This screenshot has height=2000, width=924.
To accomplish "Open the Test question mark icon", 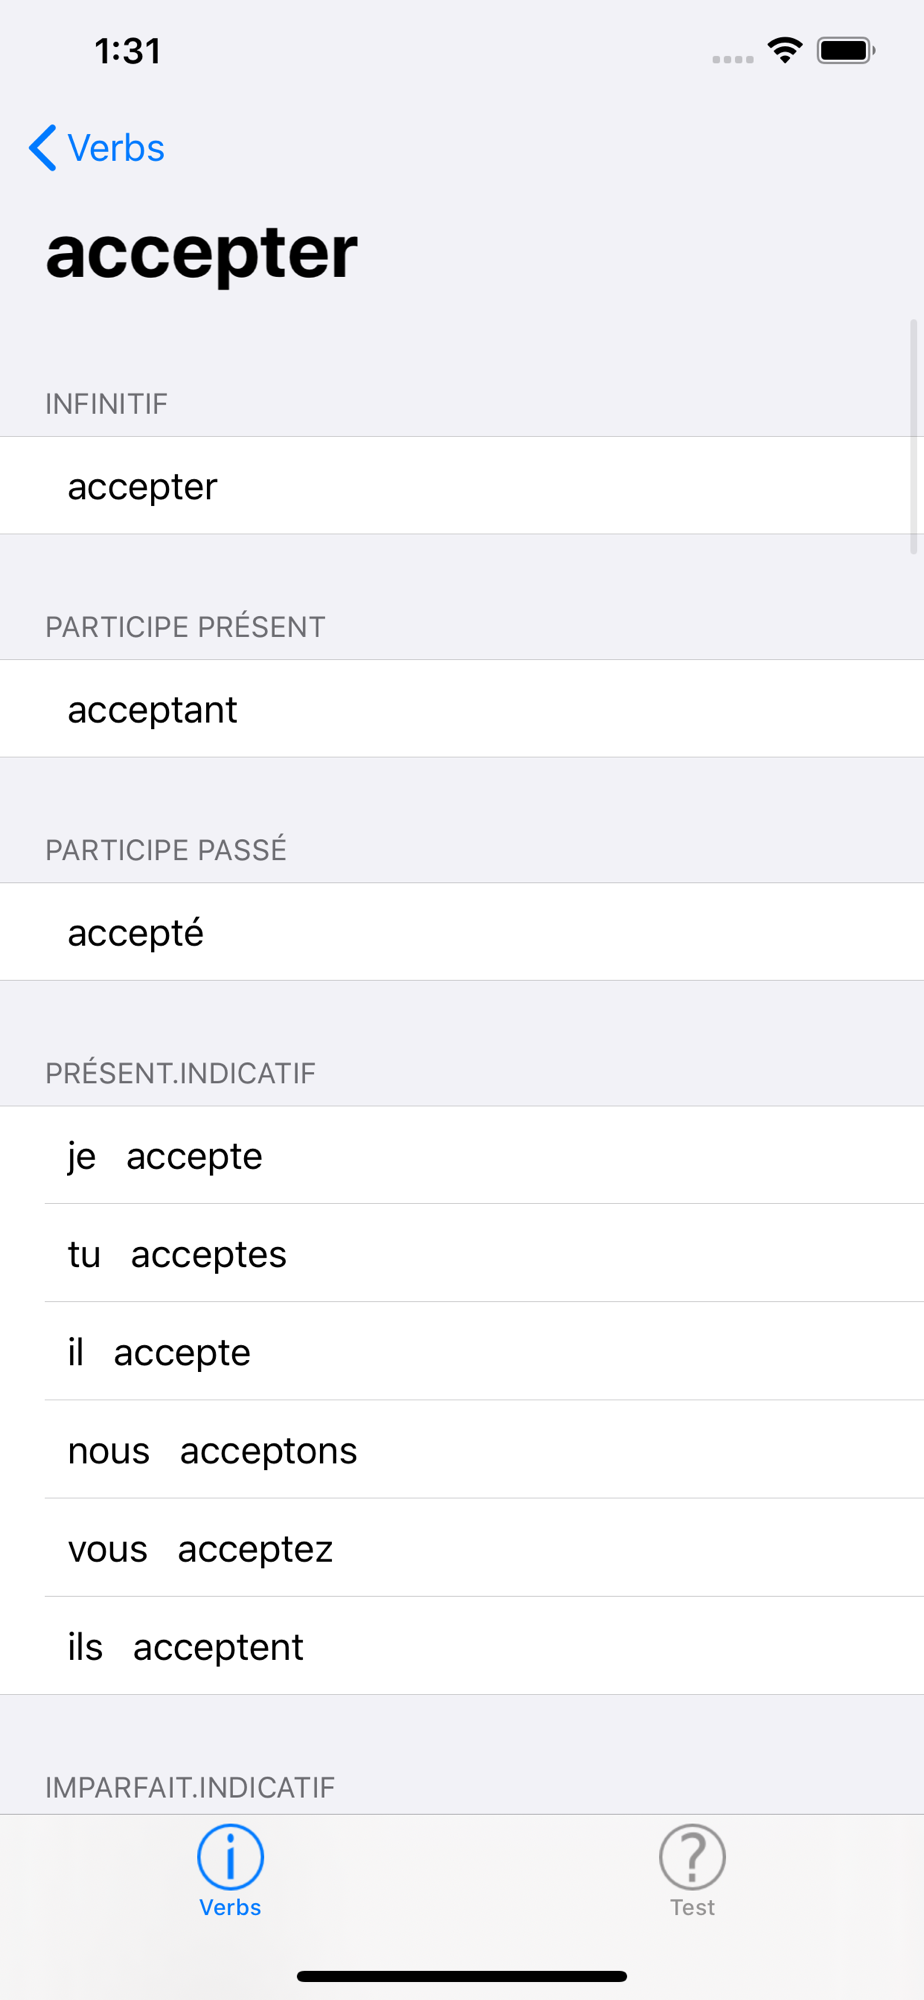I will pos(692,1857).
